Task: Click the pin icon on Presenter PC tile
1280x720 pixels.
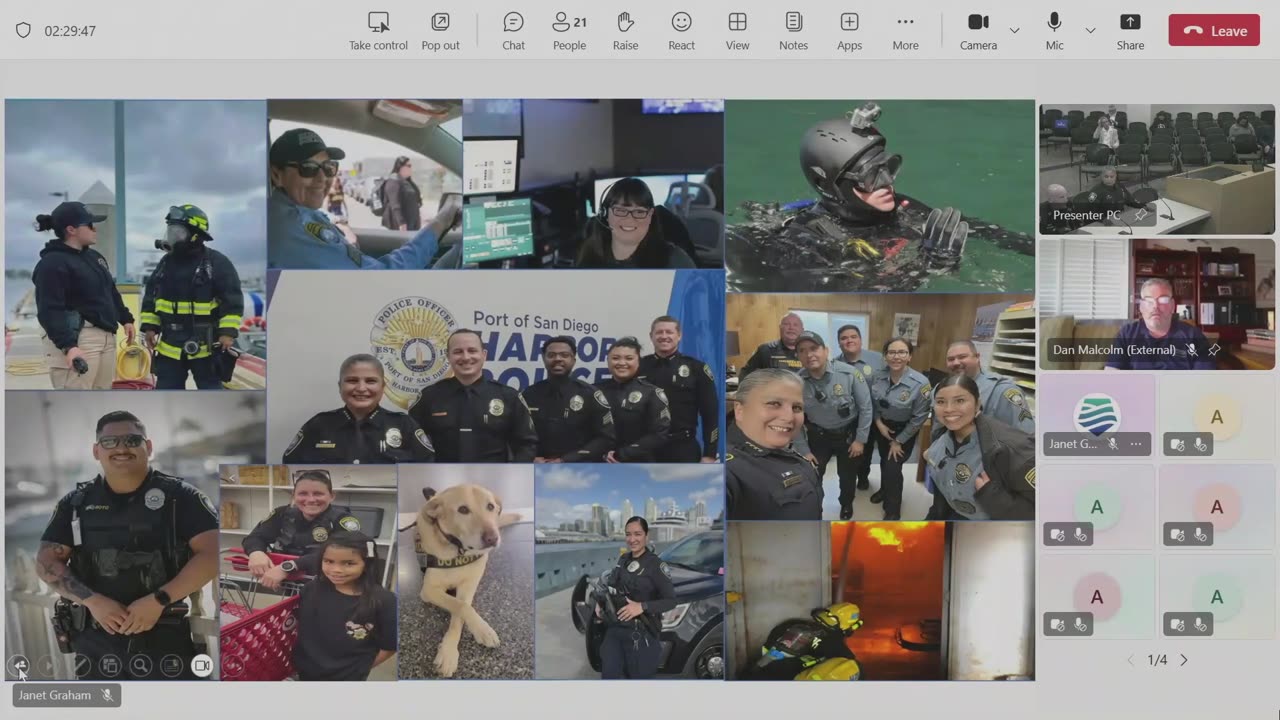Action: click(x=1140, y=215)
